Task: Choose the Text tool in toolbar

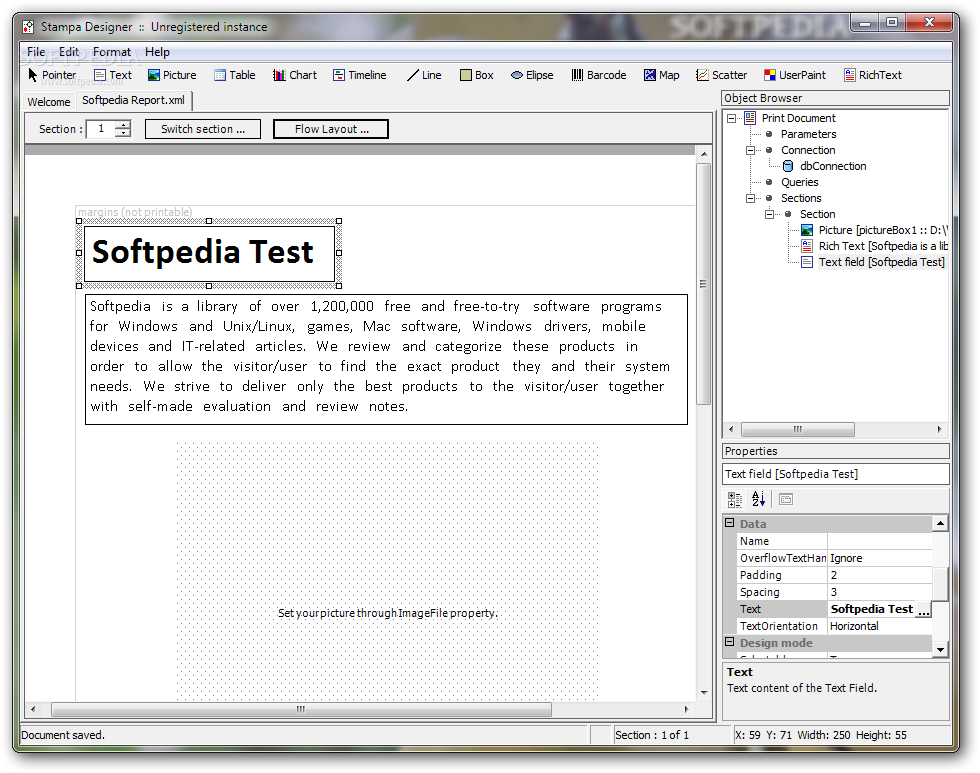Action: pyautogui.click(x=113, y=75)
